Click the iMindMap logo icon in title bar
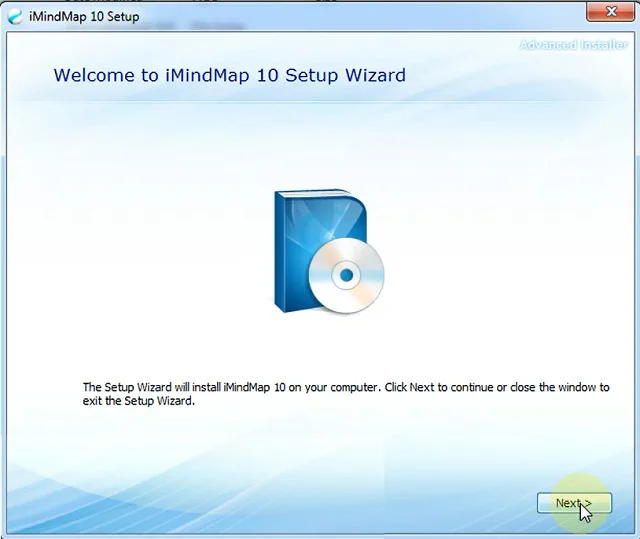 pos(15,17)
